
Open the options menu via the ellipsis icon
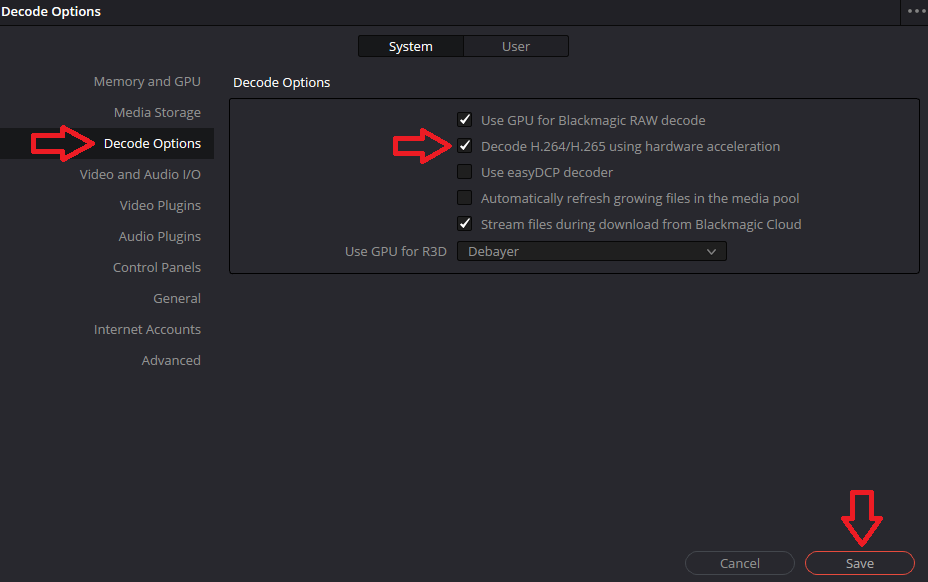(915, 11)
